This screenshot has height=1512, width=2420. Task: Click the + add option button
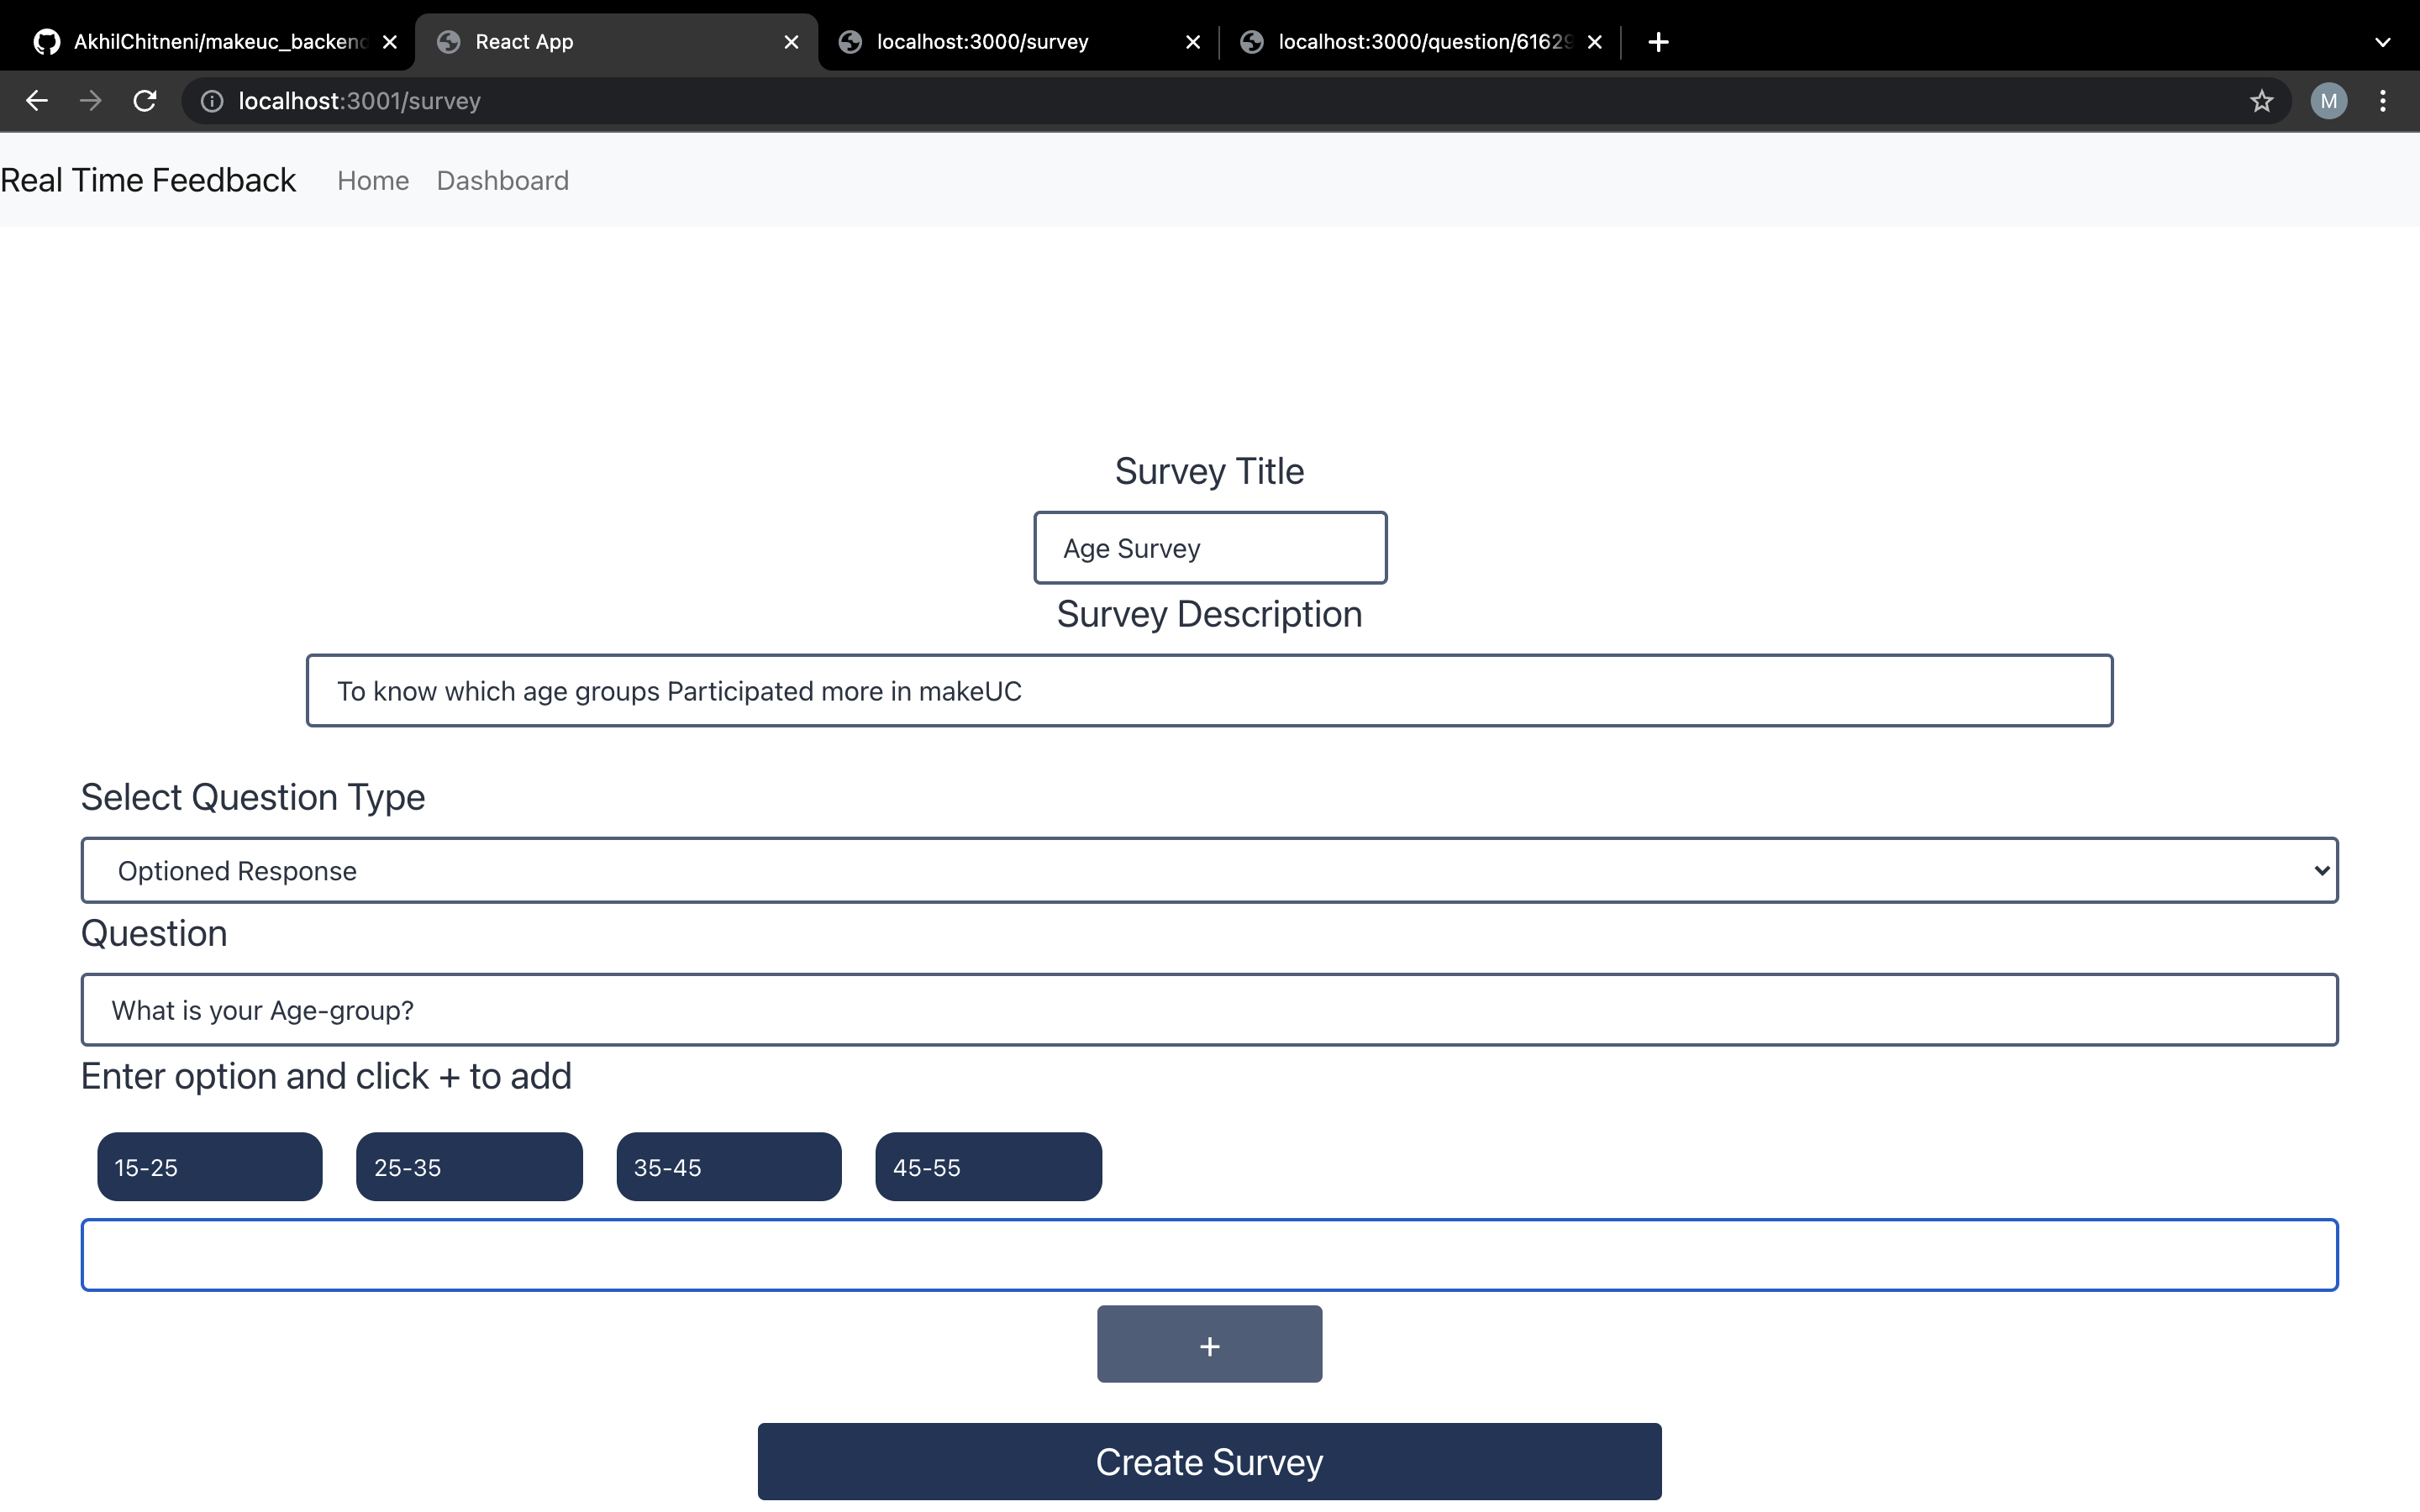point(1209,1345)
